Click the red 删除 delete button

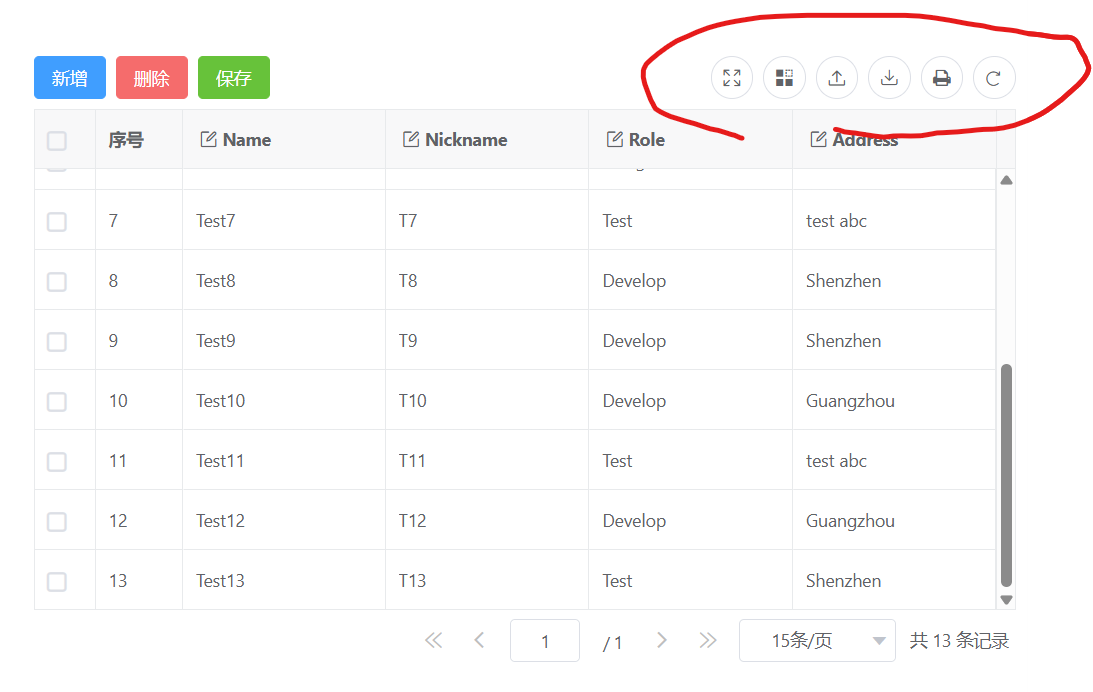[x=152, y=78]
